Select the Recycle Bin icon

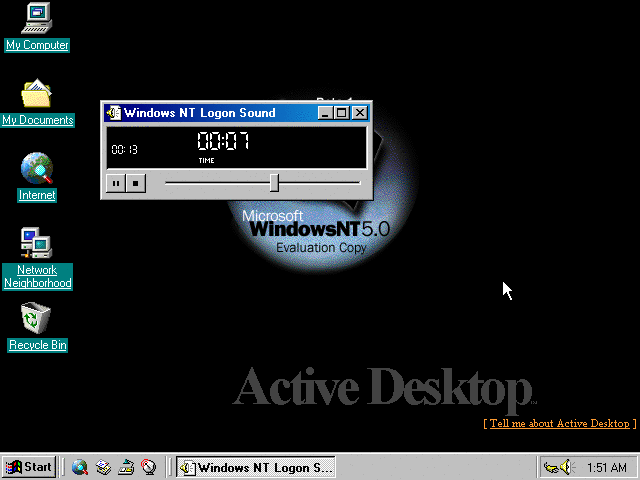tap(36, 318)
